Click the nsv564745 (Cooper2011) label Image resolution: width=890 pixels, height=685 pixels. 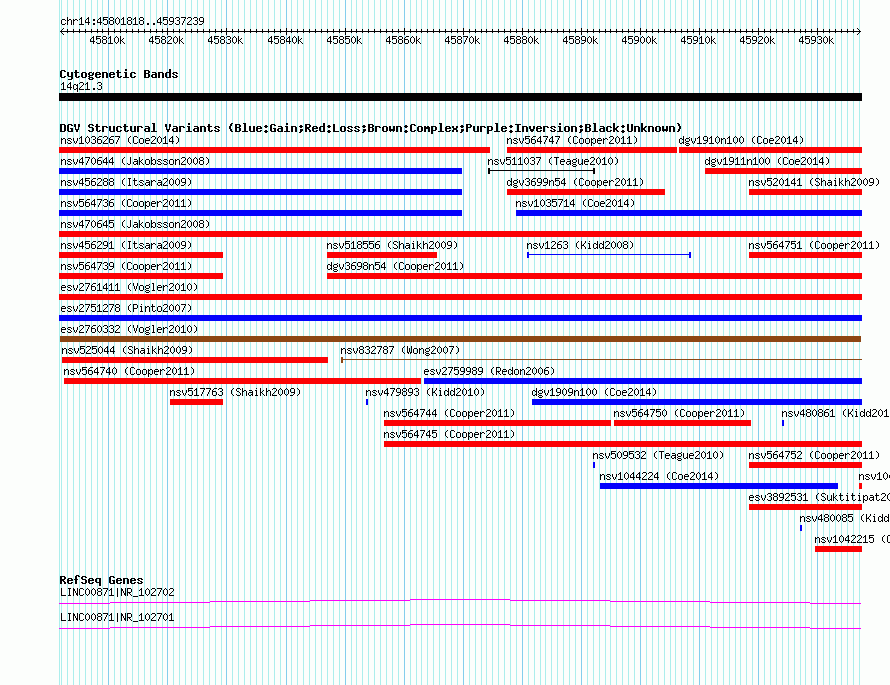click(449, 434)
